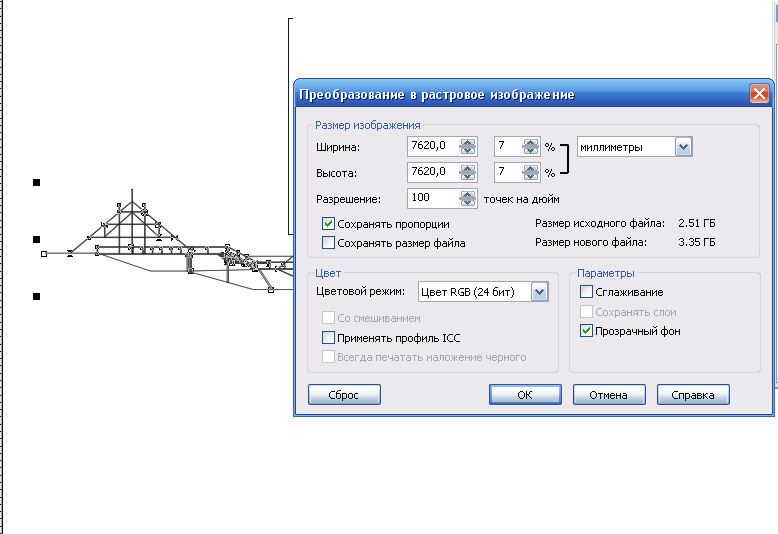Click the dialog title Преобразование в растровое изображение
The image size is (778, 534).
point(437,95)
